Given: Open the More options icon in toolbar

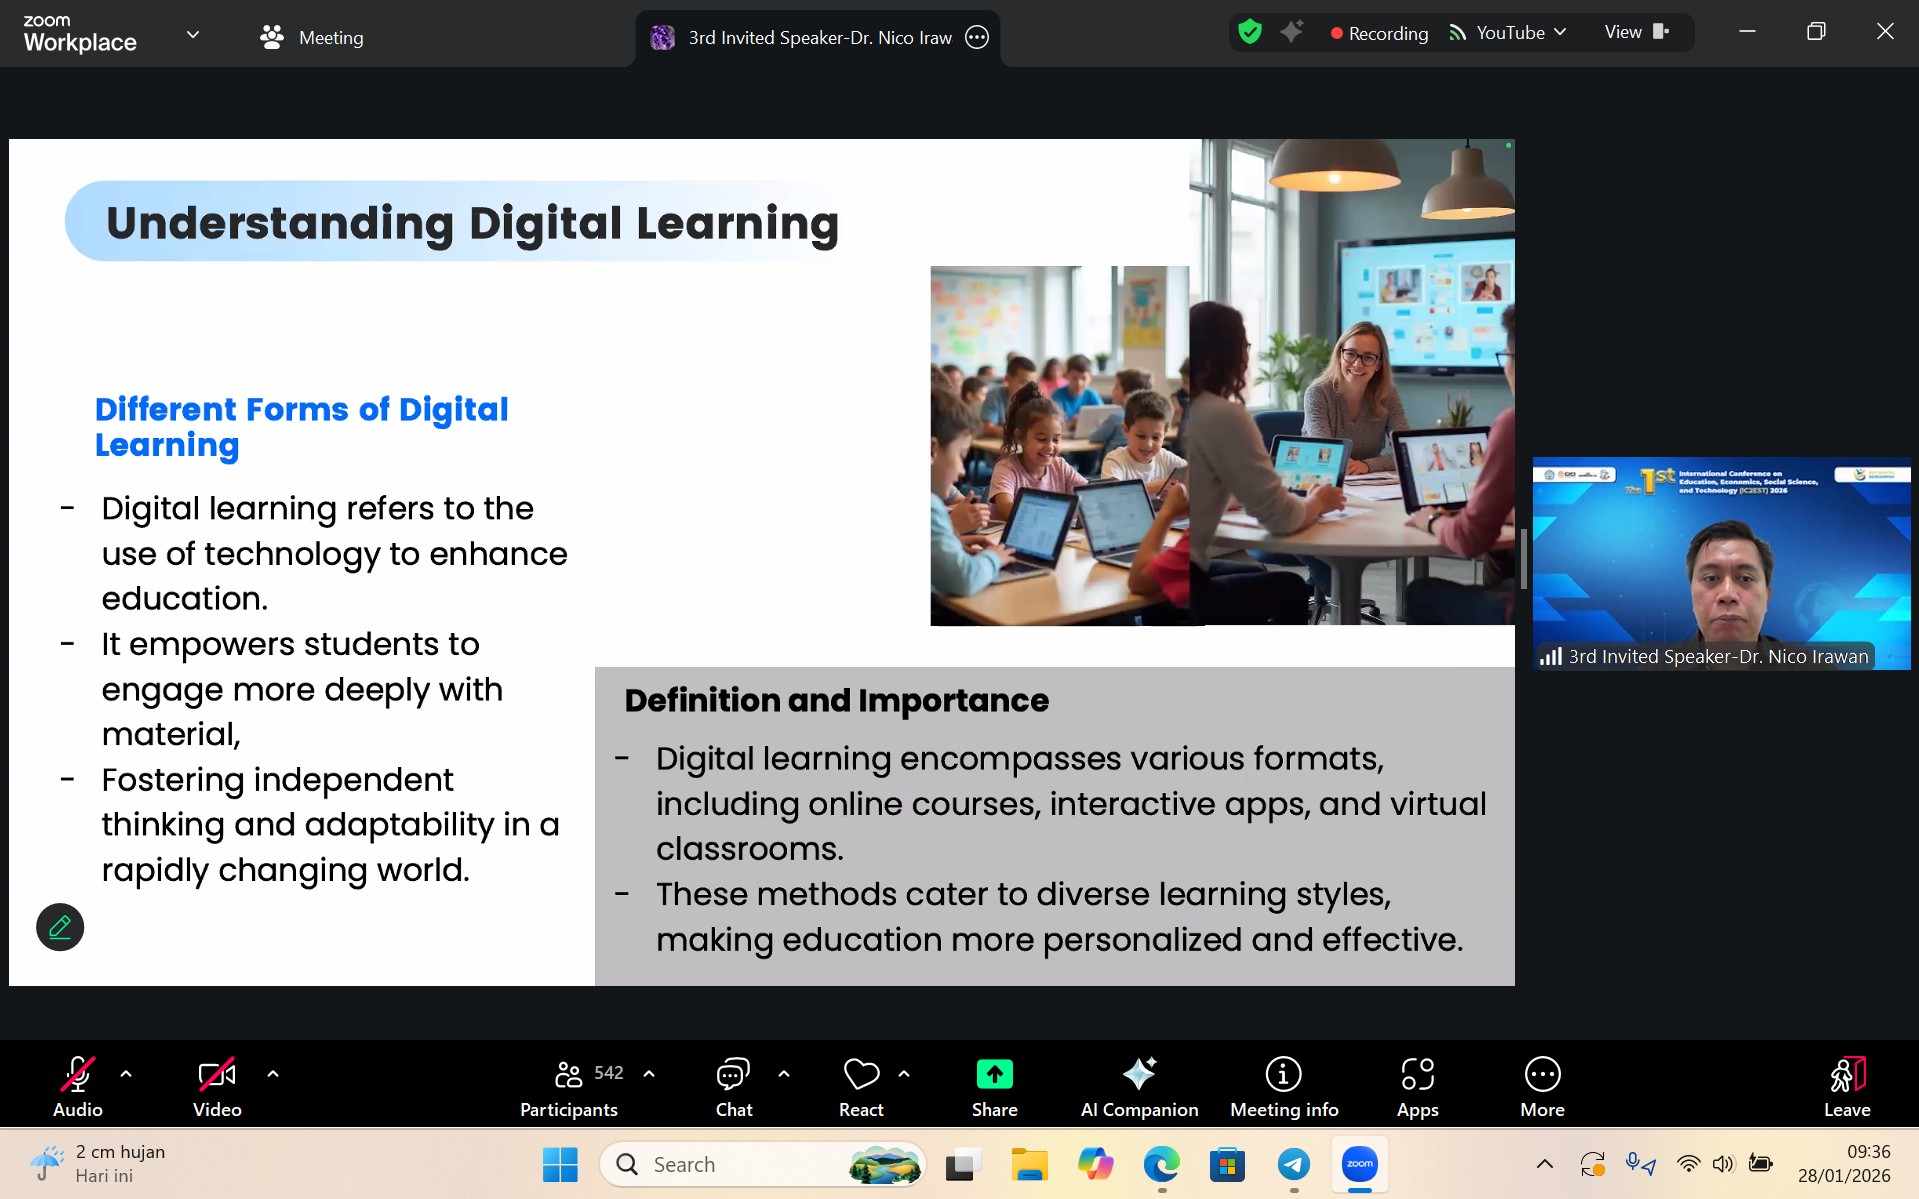Looking at the screenshot, I should (1542, 1086).
